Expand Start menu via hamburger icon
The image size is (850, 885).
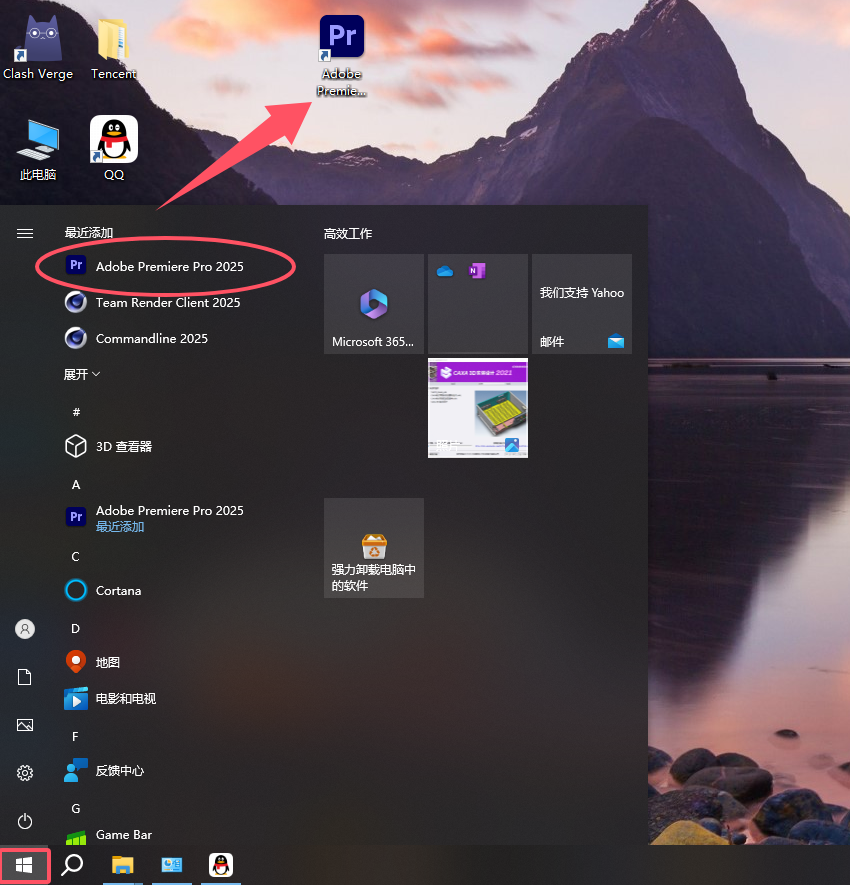pos(25,233)
